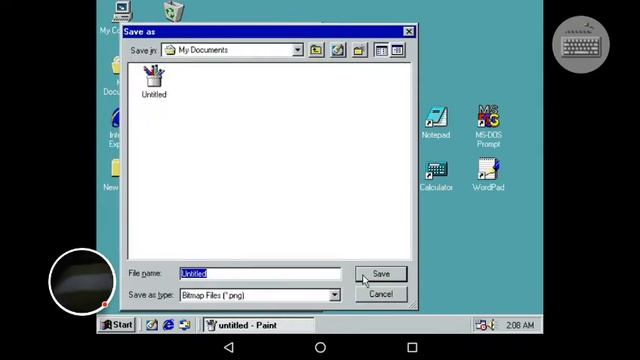Click the system tray scheduler icon

pyautogui.click(x=481, y=325)
